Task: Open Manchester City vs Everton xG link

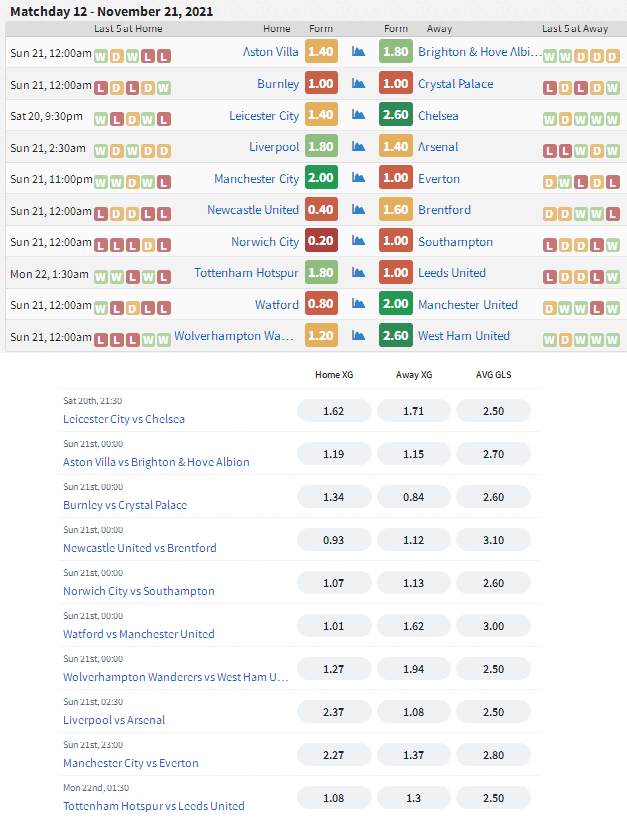Action: click(131, 763)
